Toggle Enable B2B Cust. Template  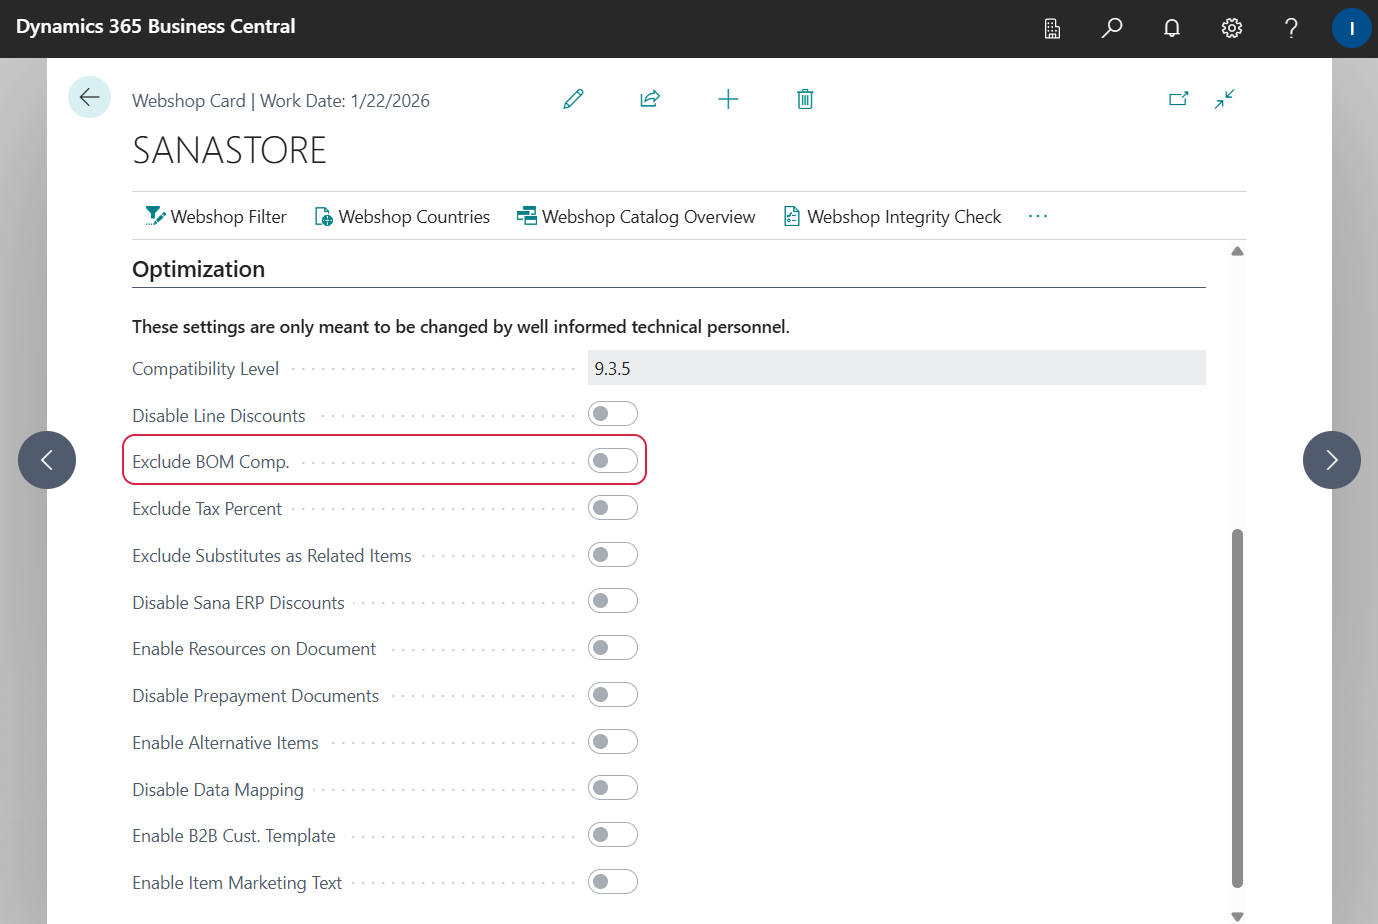click(x=613, y=835)
